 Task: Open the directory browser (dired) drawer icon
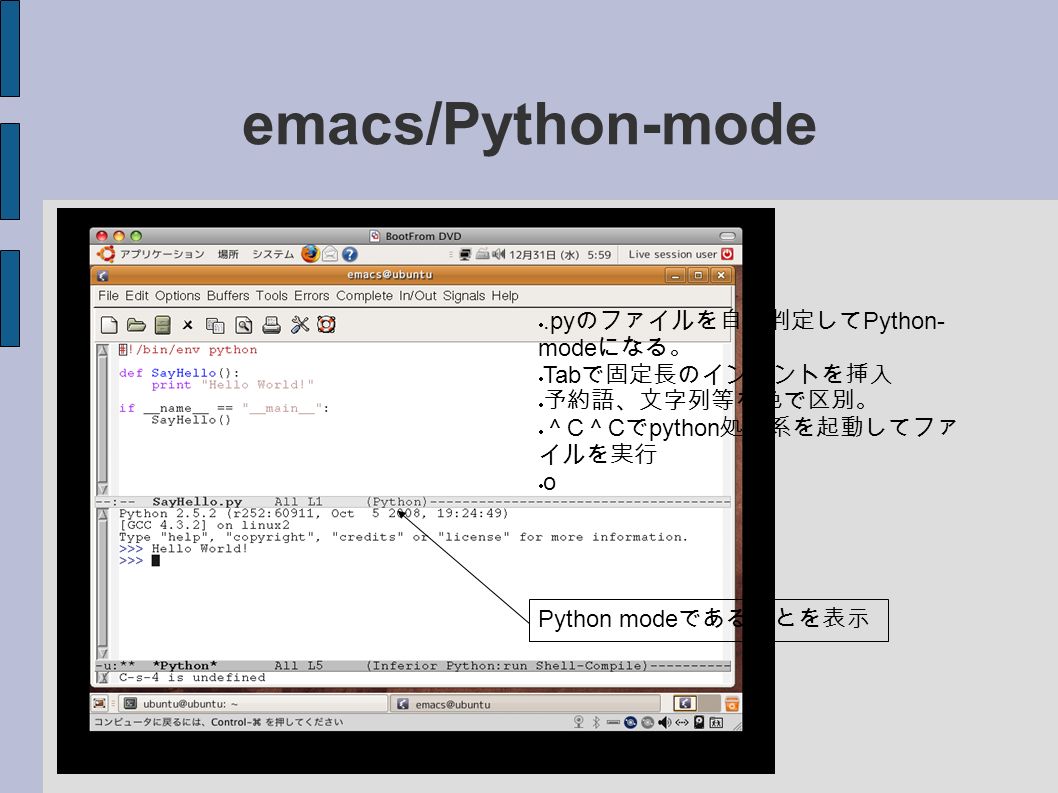[163, 325]
